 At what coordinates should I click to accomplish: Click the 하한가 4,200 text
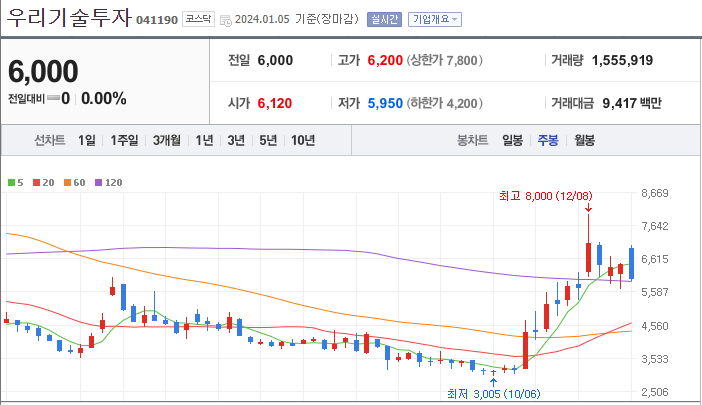tap(445, 103)
